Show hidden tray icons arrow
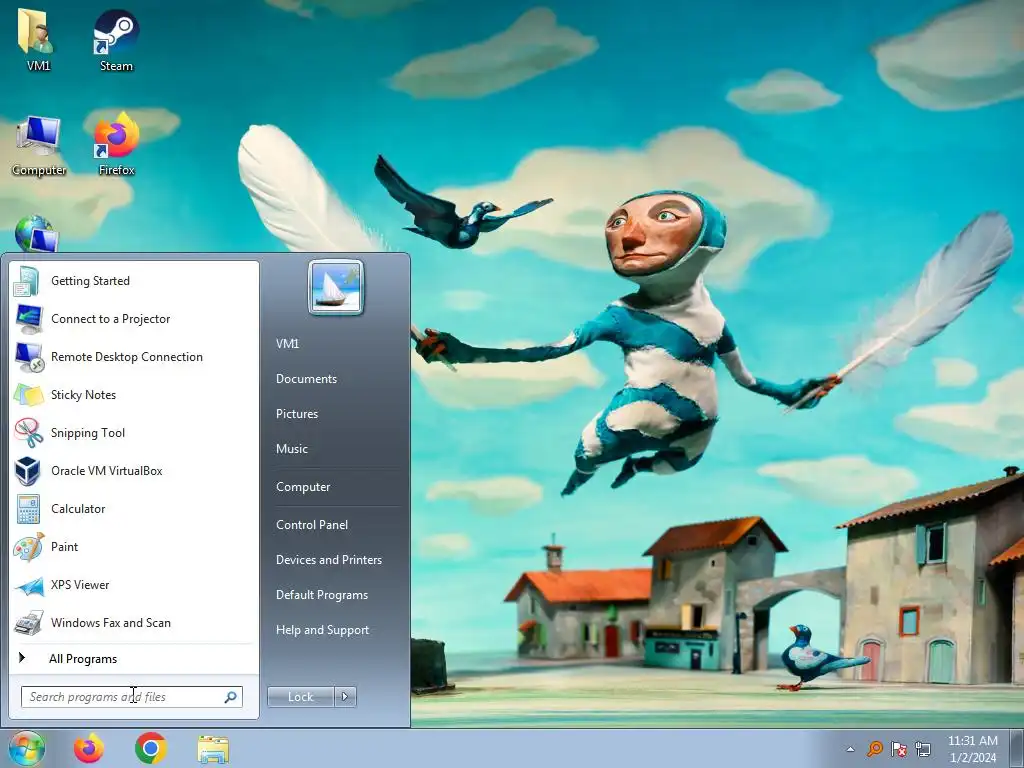 coord(850,749)
